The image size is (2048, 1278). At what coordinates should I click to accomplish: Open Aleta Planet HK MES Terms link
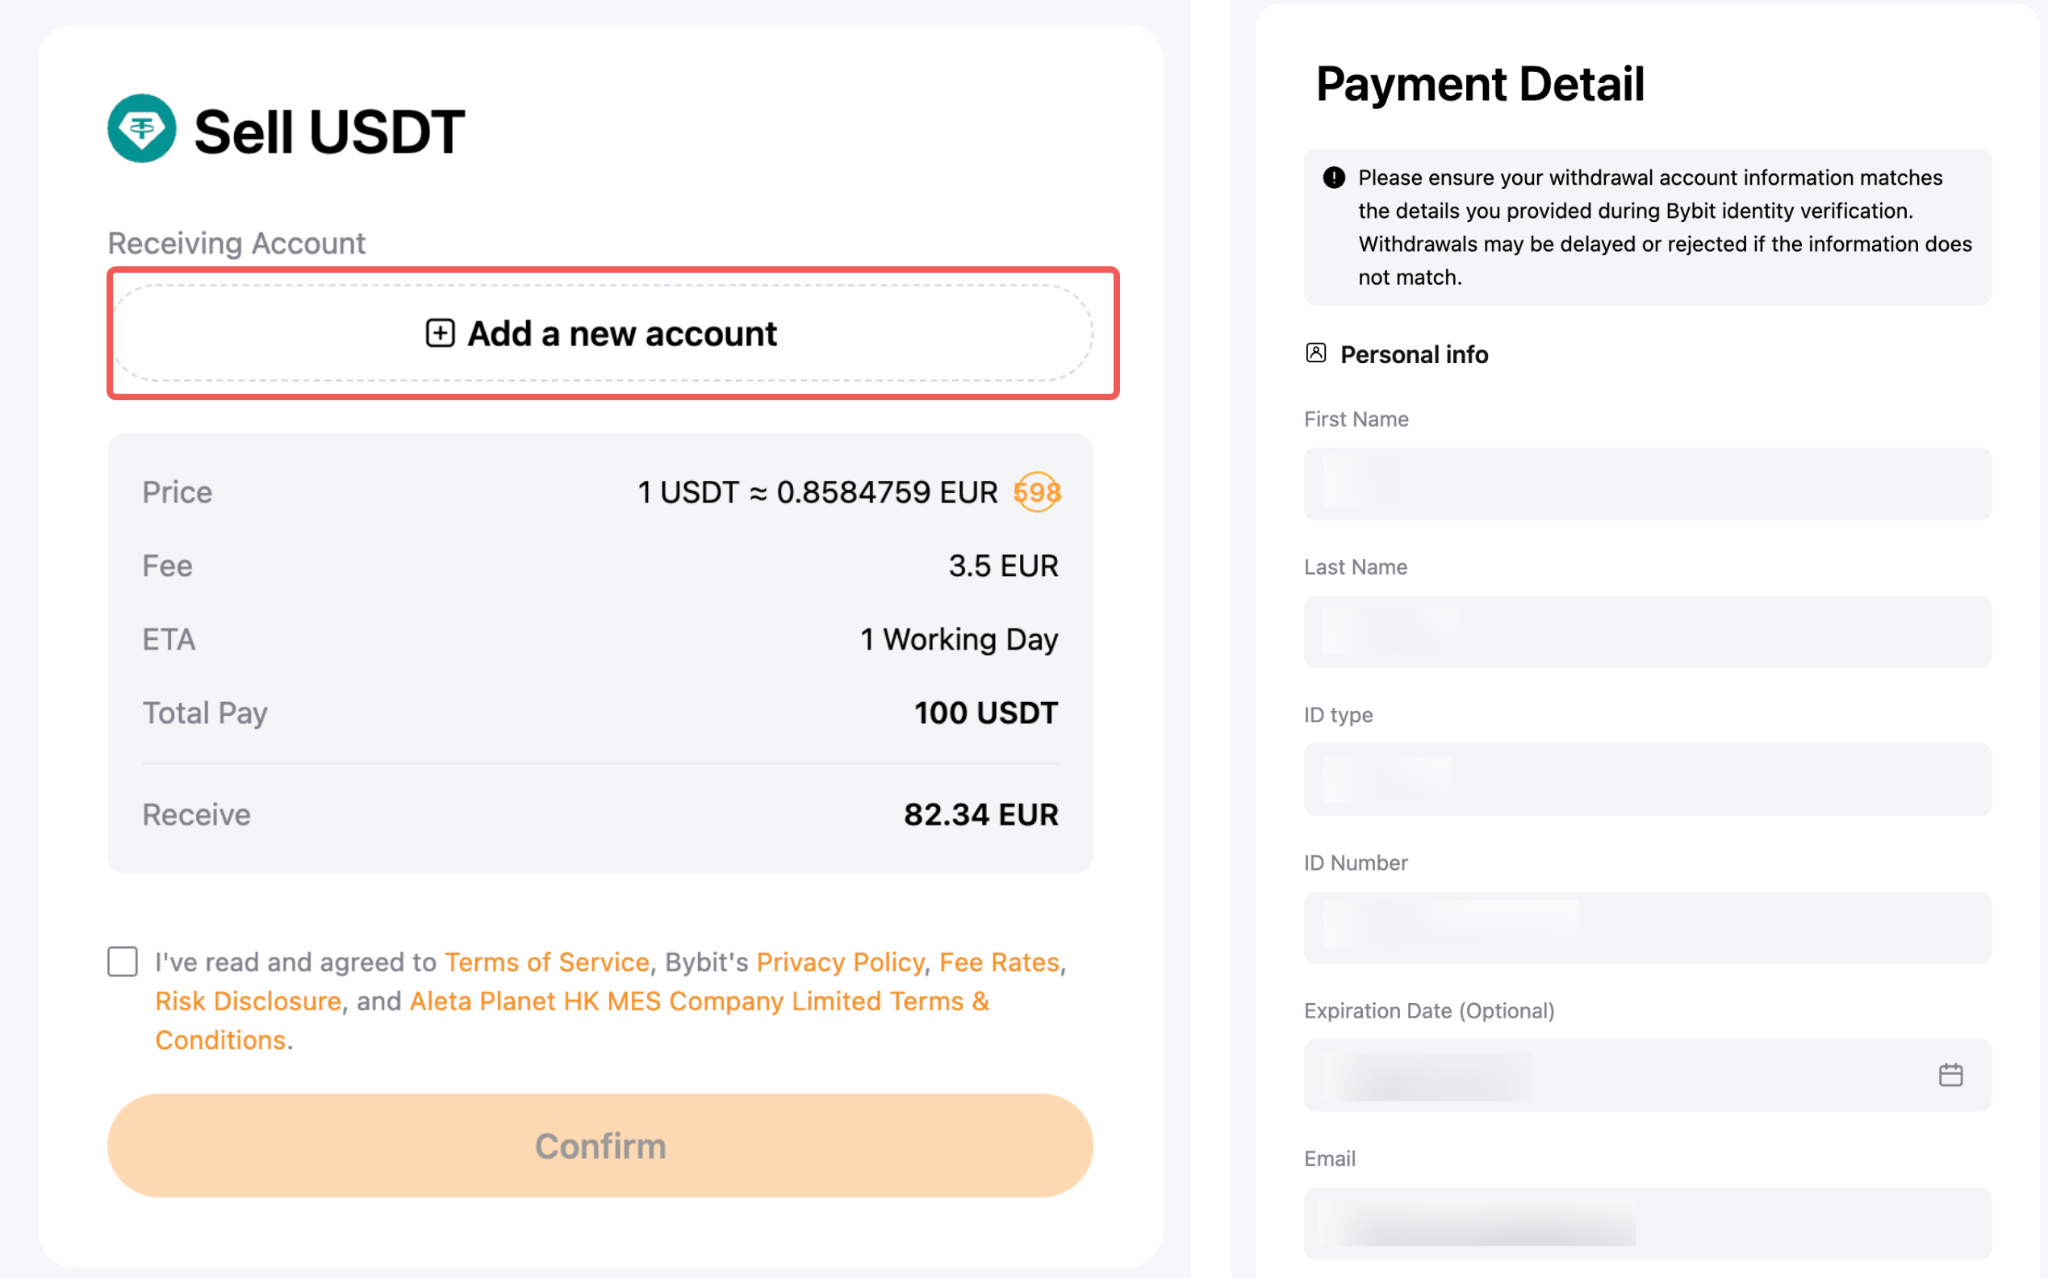click(x=572, y=1020)
